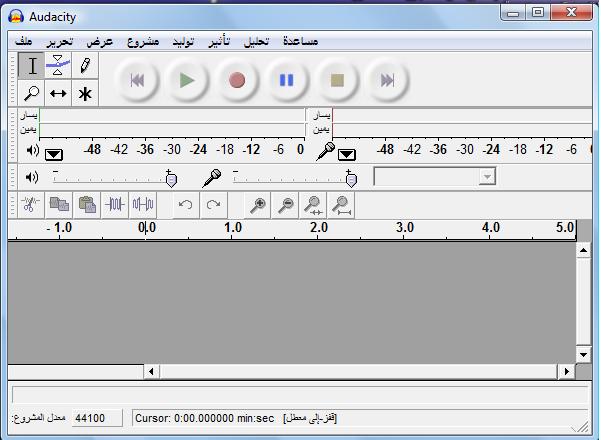Click the green Play button

[x=187, y=80]
